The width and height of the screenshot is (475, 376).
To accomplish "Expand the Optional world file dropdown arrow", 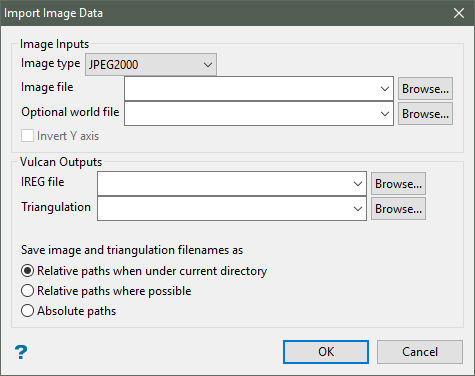I will coord(385,114).
